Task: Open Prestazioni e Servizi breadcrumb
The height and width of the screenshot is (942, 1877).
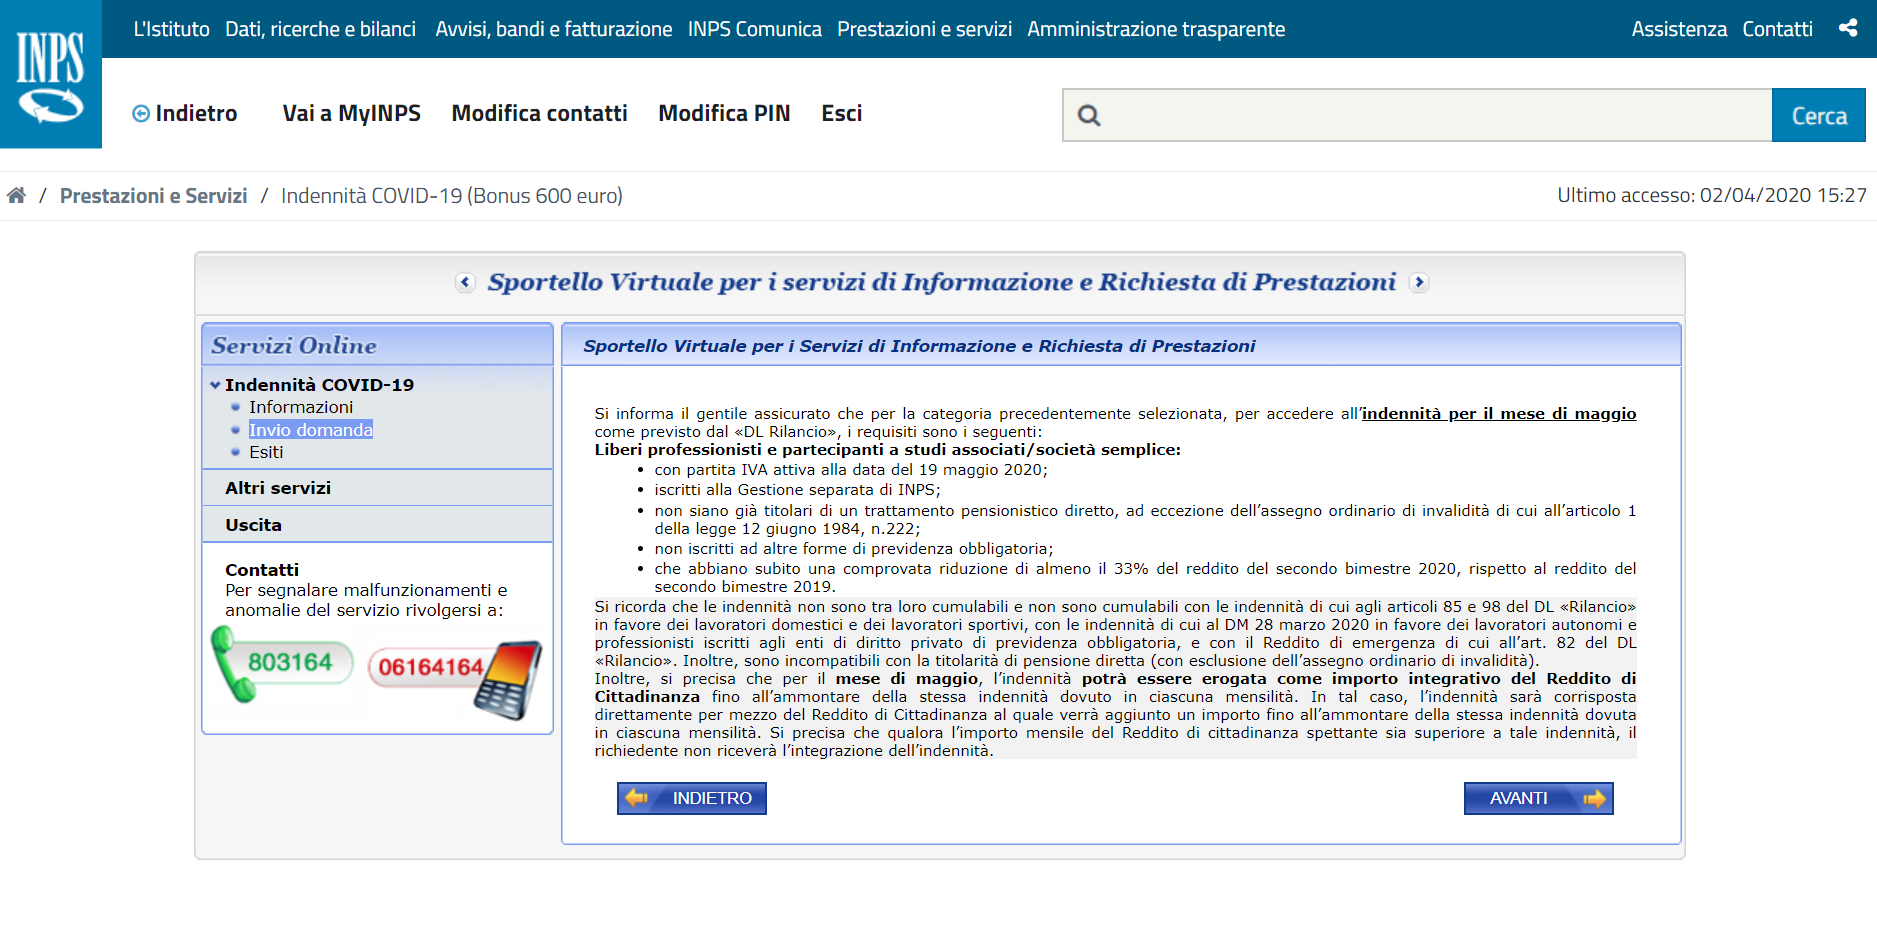Action: tap(154, 195)
